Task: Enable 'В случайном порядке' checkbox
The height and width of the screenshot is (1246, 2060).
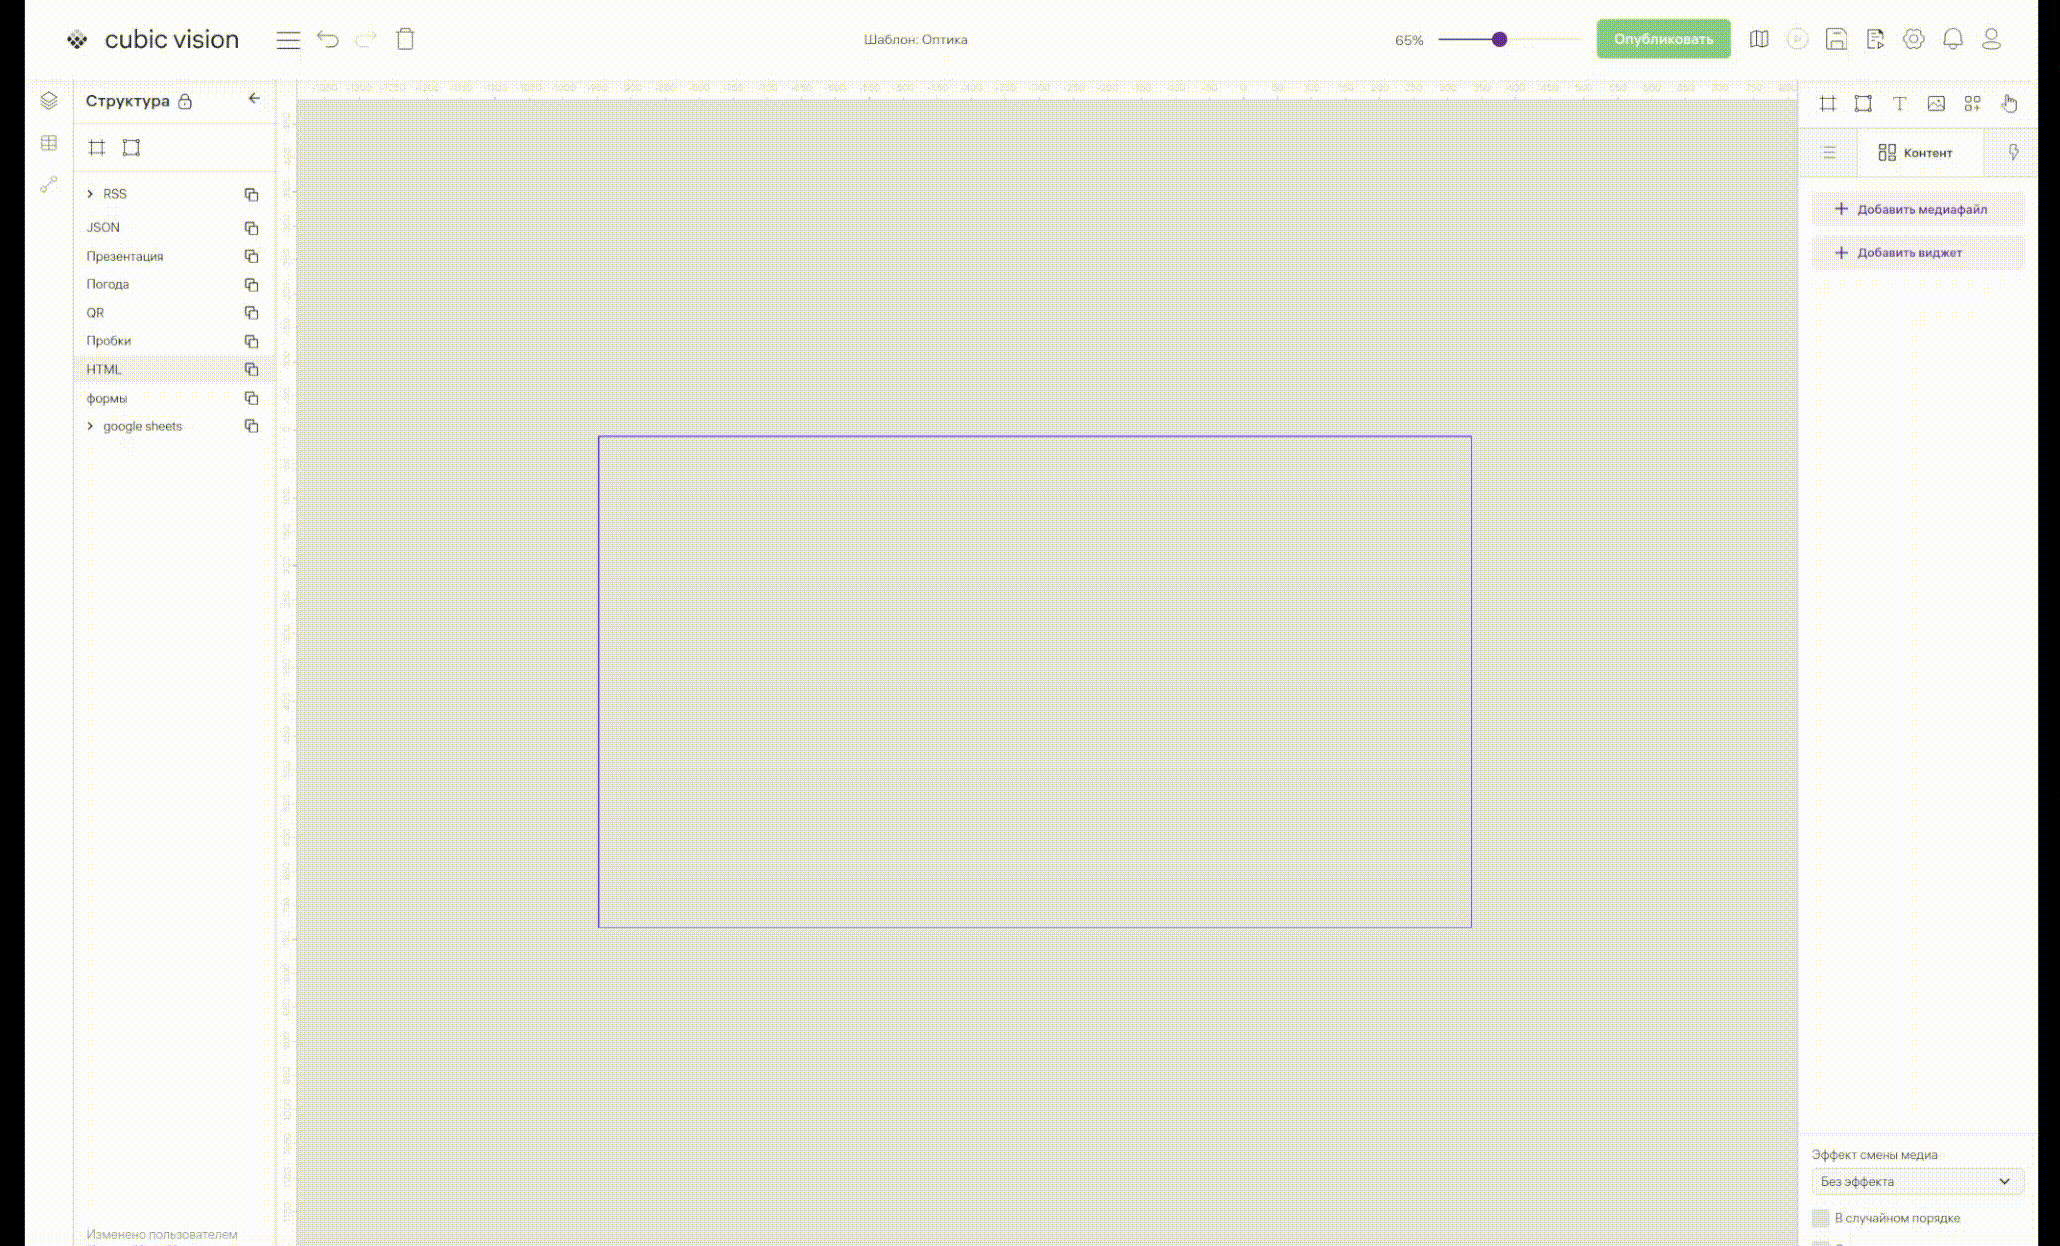Action: pos(1820,1218)
